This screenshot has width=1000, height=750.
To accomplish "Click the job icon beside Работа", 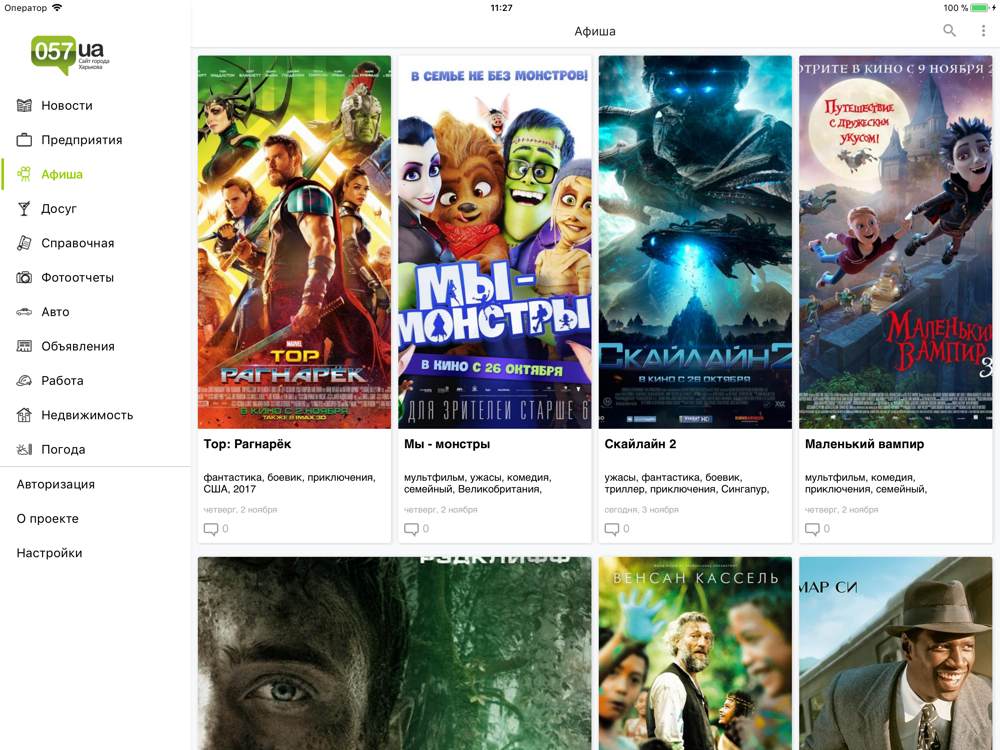I will (24, 381).
